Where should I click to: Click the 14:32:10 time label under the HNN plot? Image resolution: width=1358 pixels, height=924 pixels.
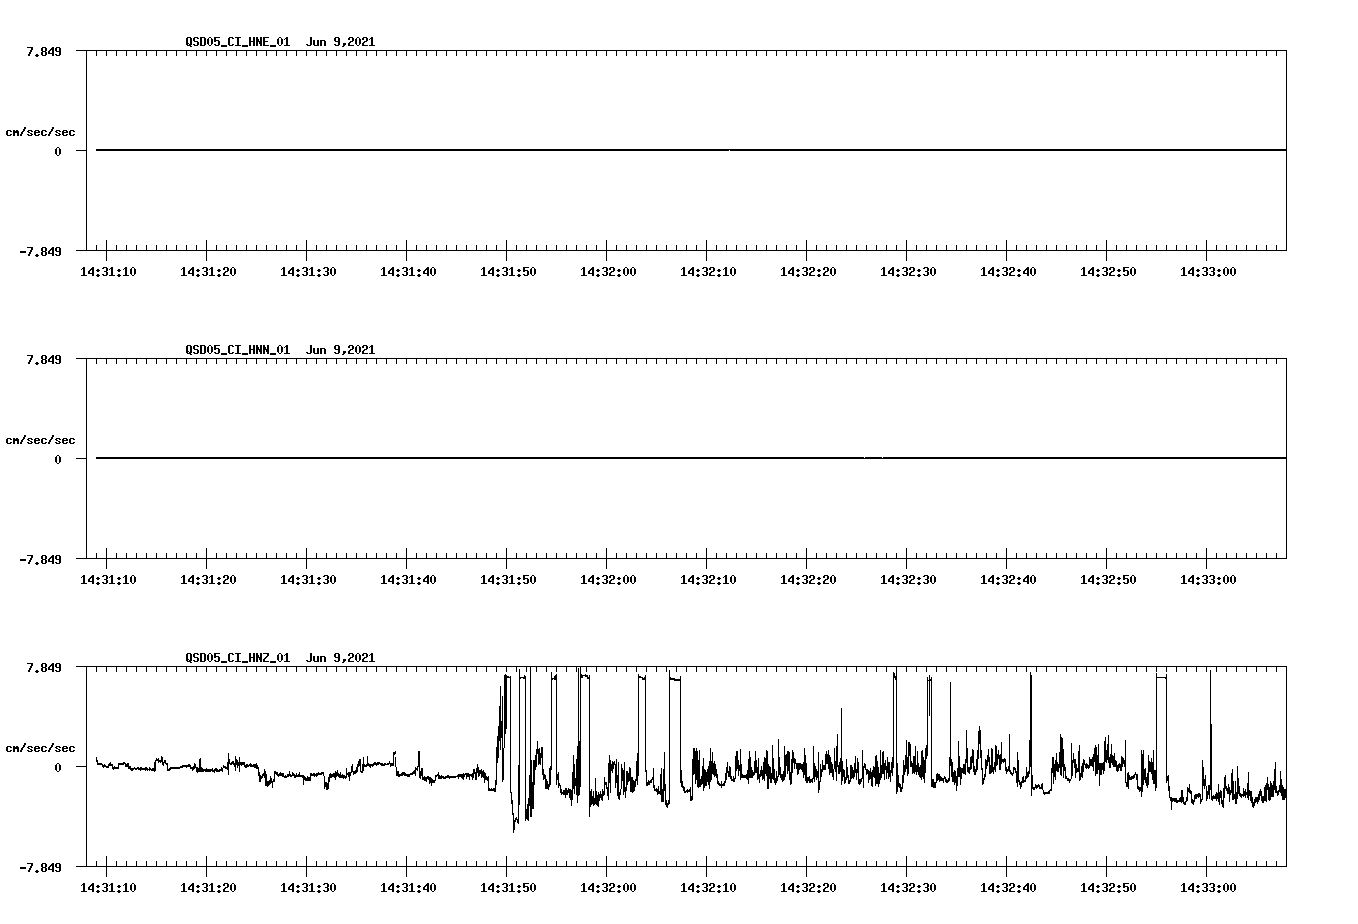[708, 580]
